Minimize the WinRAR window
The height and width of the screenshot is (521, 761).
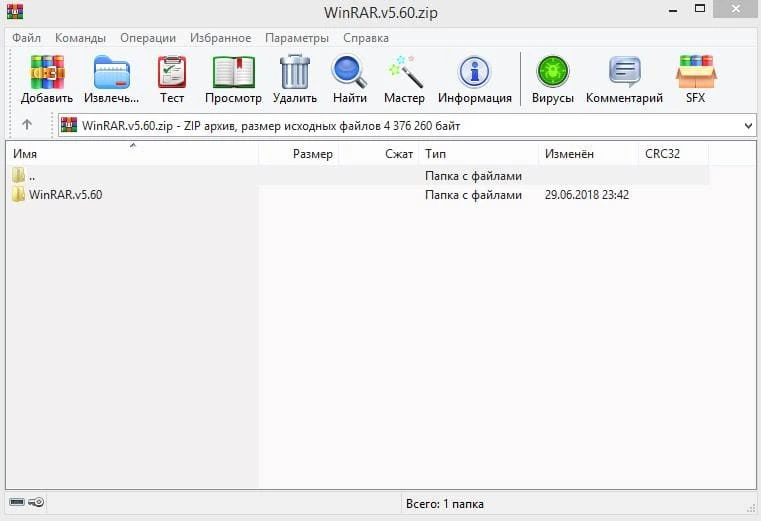(x=673, y=10)
